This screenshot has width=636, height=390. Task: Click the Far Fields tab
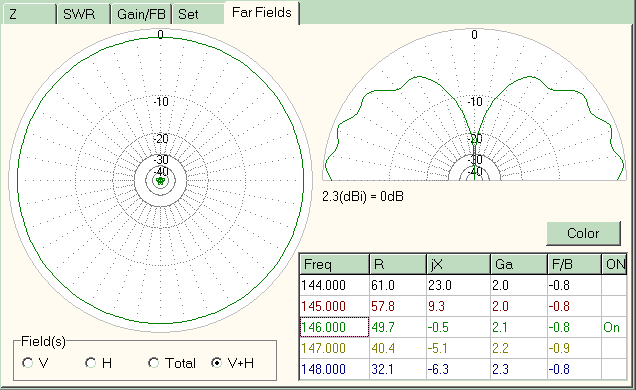(262, 13)
